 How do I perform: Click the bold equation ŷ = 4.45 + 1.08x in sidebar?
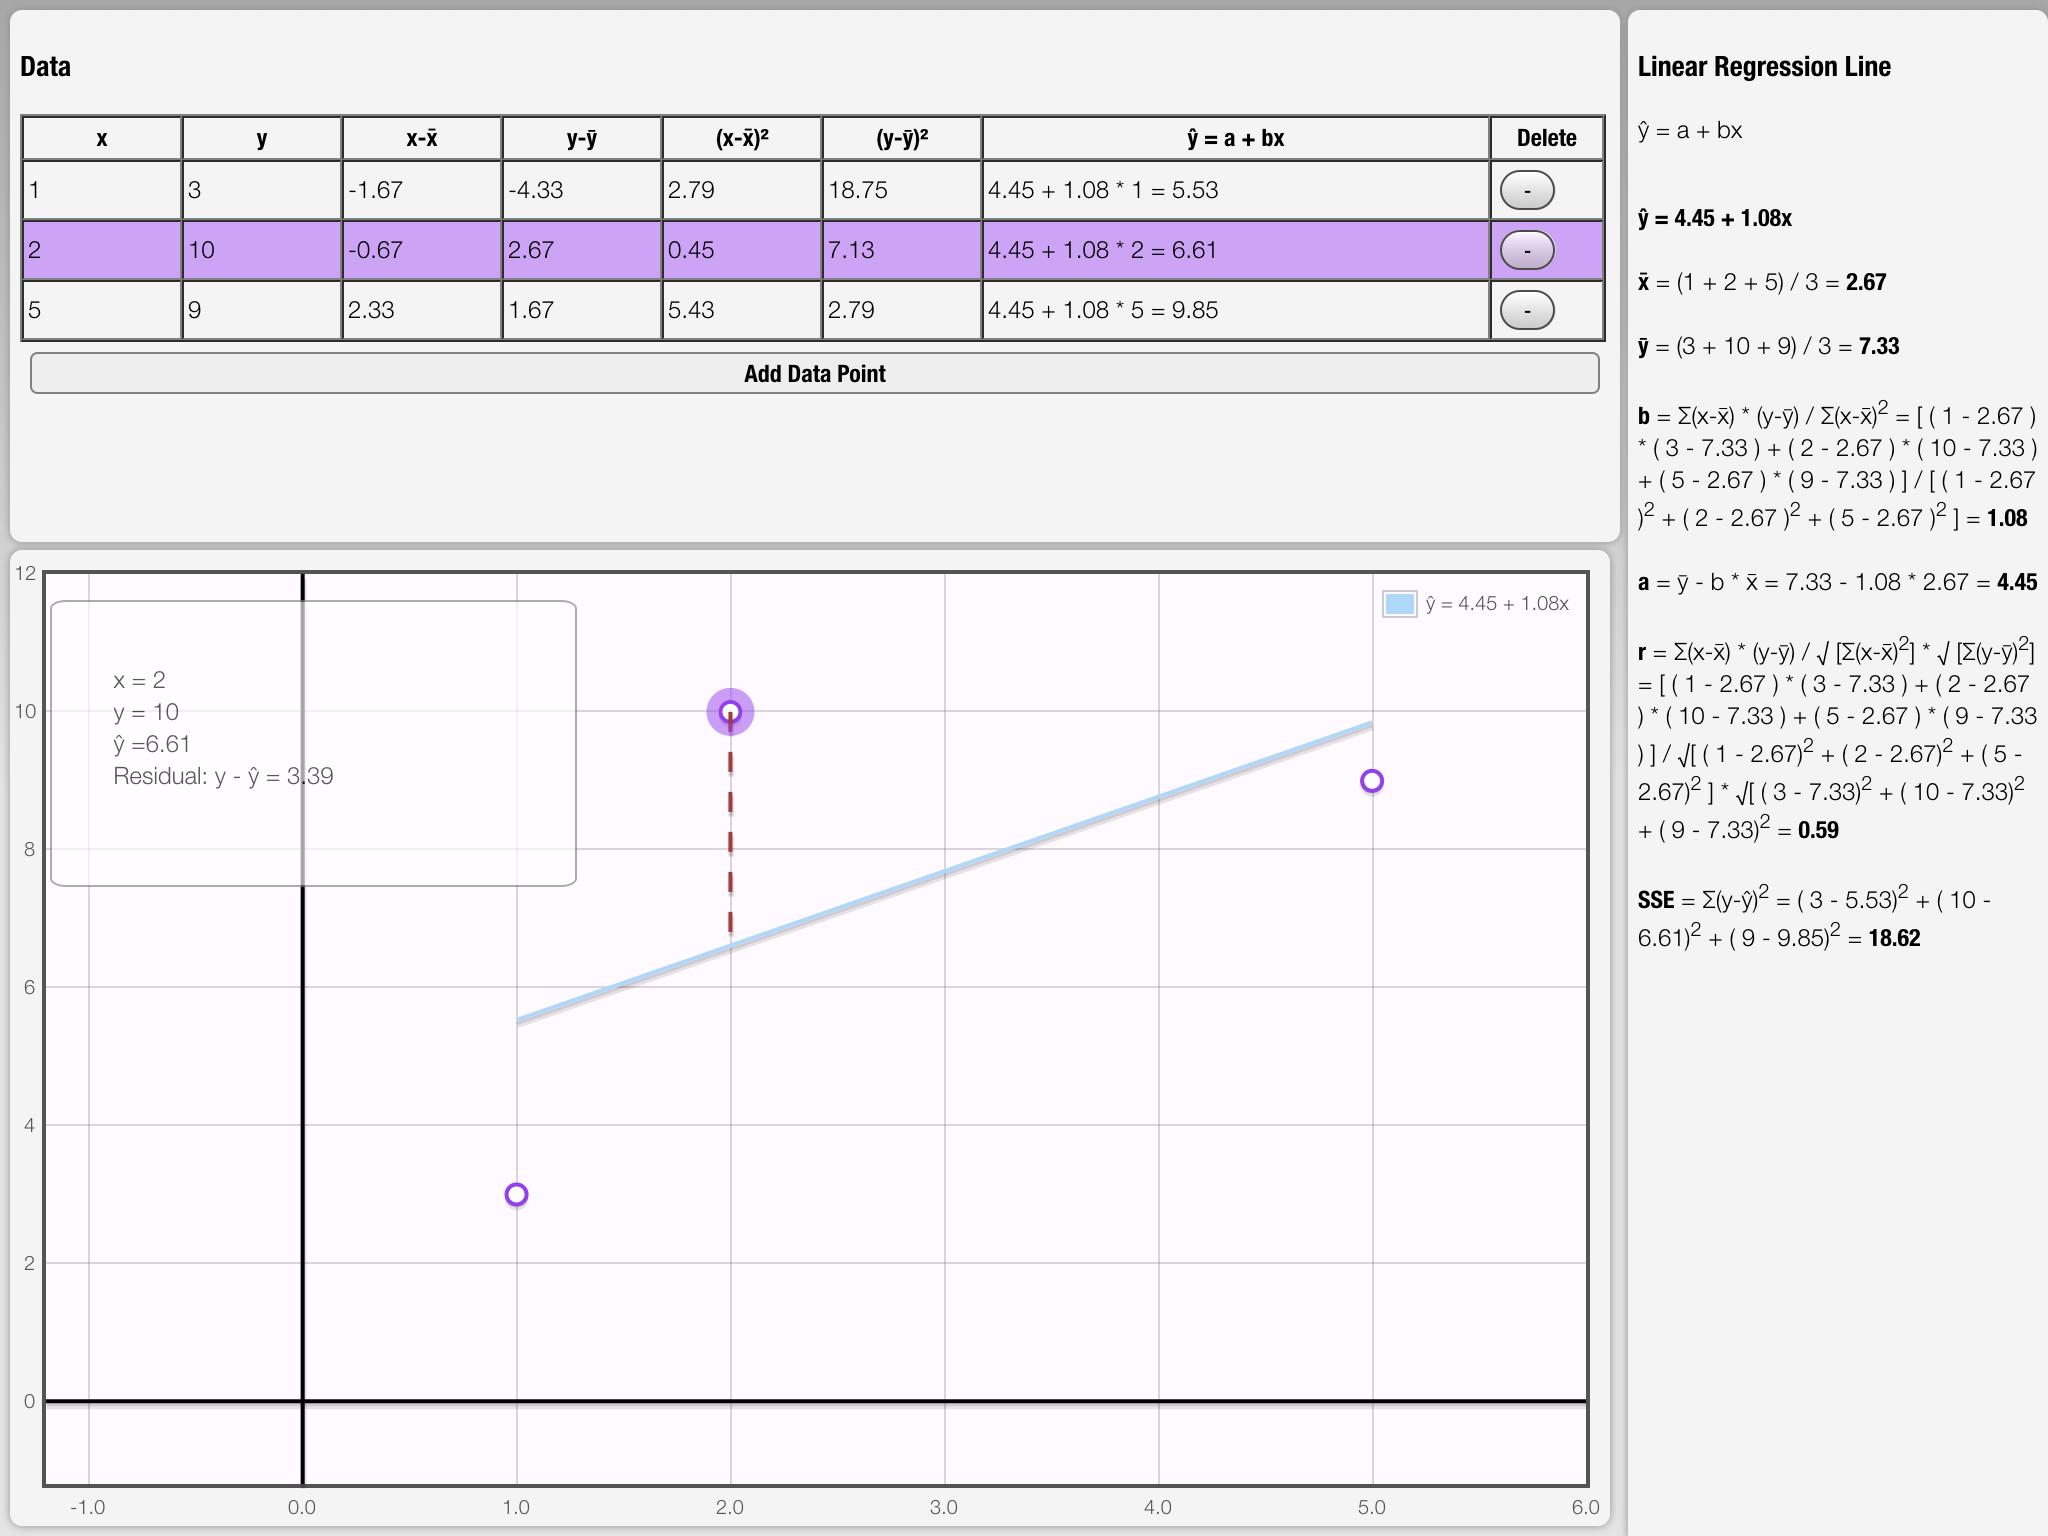pos(1714,218)
